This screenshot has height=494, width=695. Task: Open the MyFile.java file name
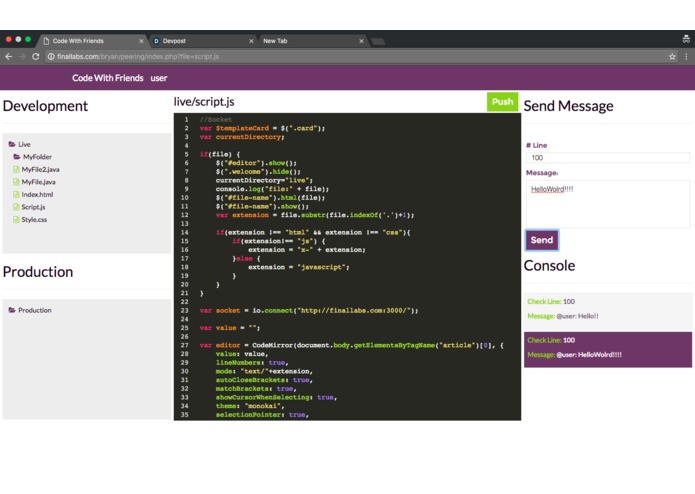(39, 182)
